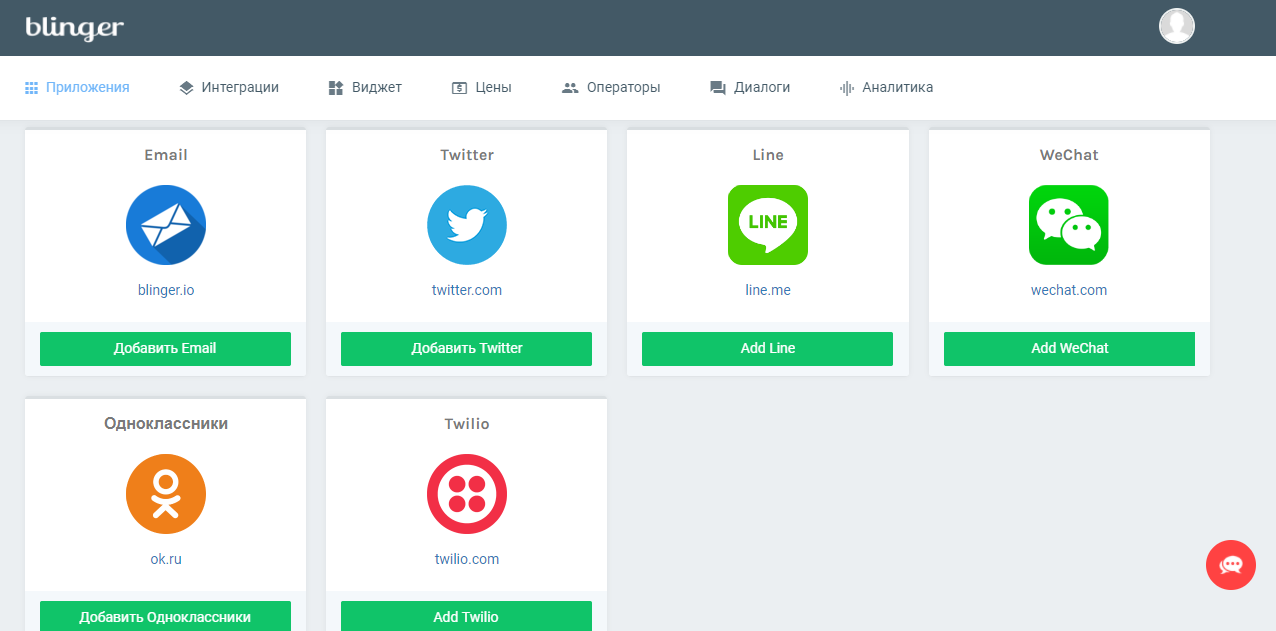The height and width of the screenshot is (631, 1276).
Task: Open the line.me link
Action: point(768,291)
